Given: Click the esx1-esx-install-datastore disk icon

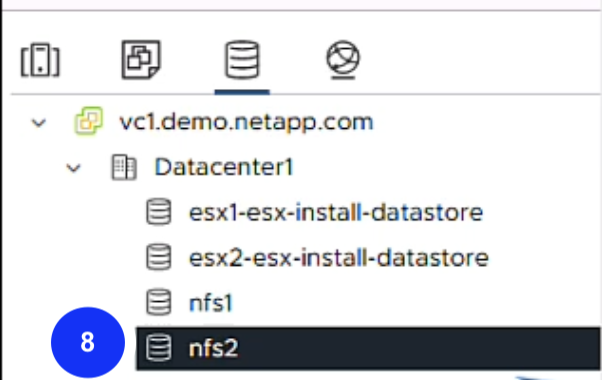Looking at the screenshot, I should coord(159,211).
